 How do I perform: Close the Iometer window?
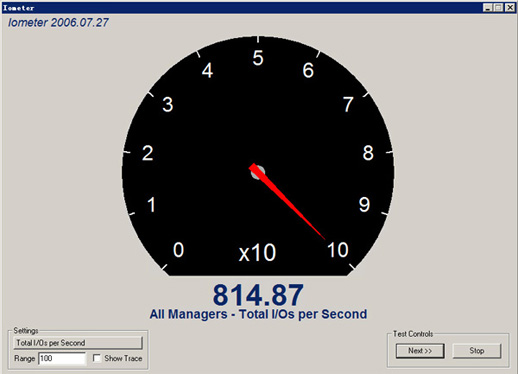pos(510,7)
